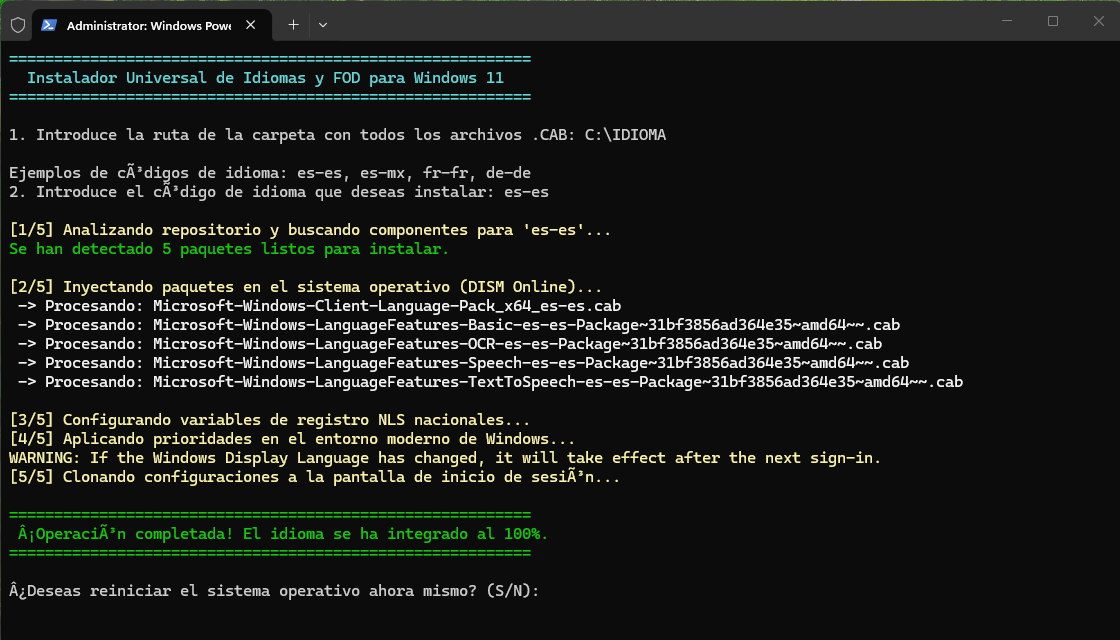The width and height of the screenshot is (1120, 640).
Task: Click the '[5/5] Clonando configuraciones' line
Action: click(315, 477)
